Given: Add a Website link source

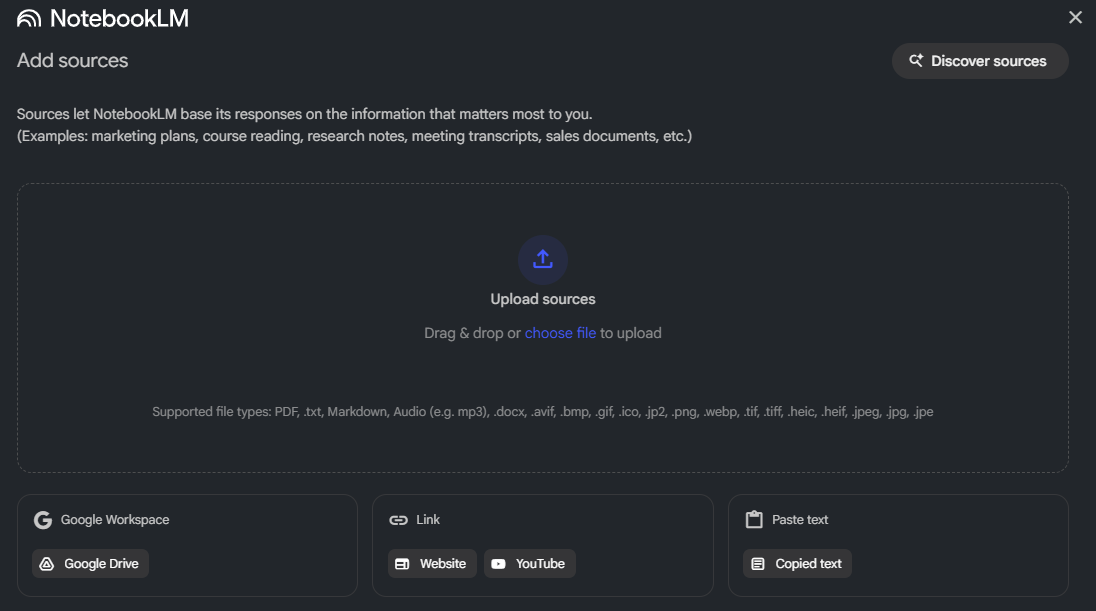Looking at the screenshot, I should (432, 563).
